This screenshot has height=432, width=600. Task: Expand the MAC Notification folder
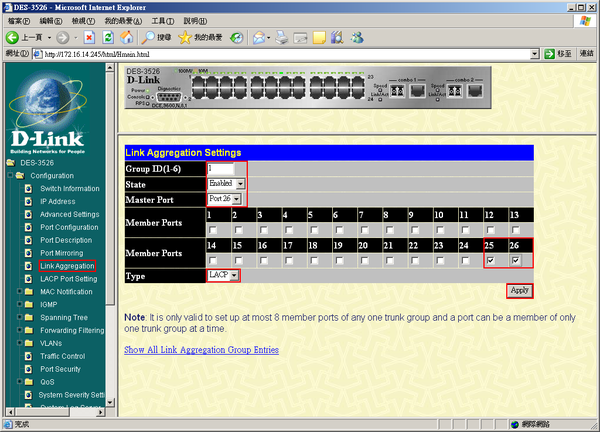point(20,292)
